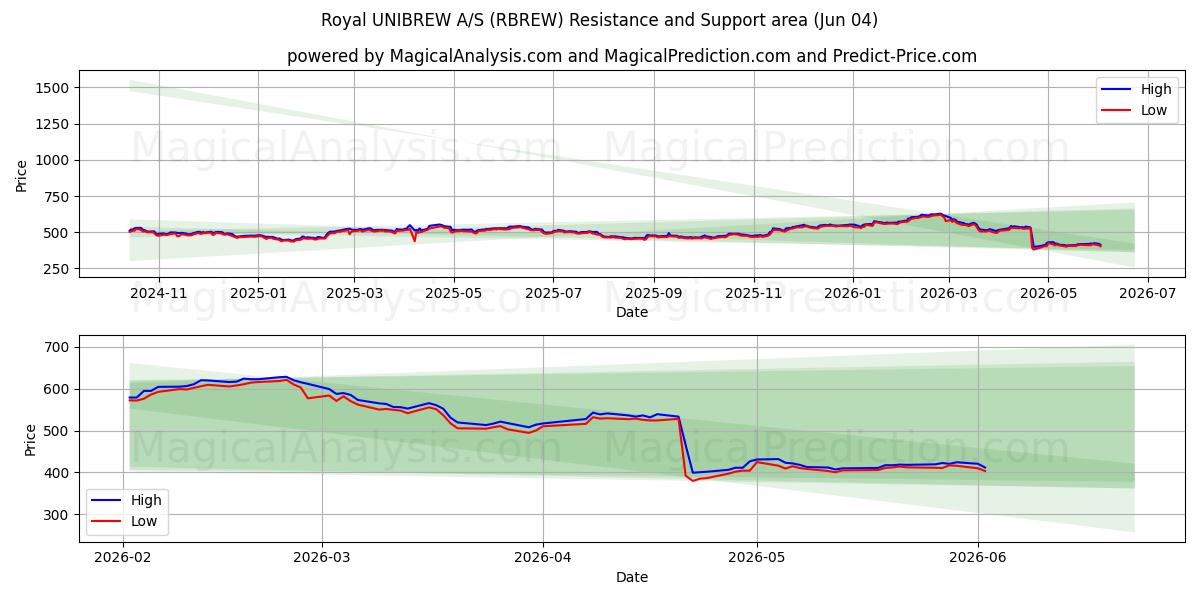Click the 2025-07 date tick label
This screenshot has height=600, width=1200.
(553, 294)
